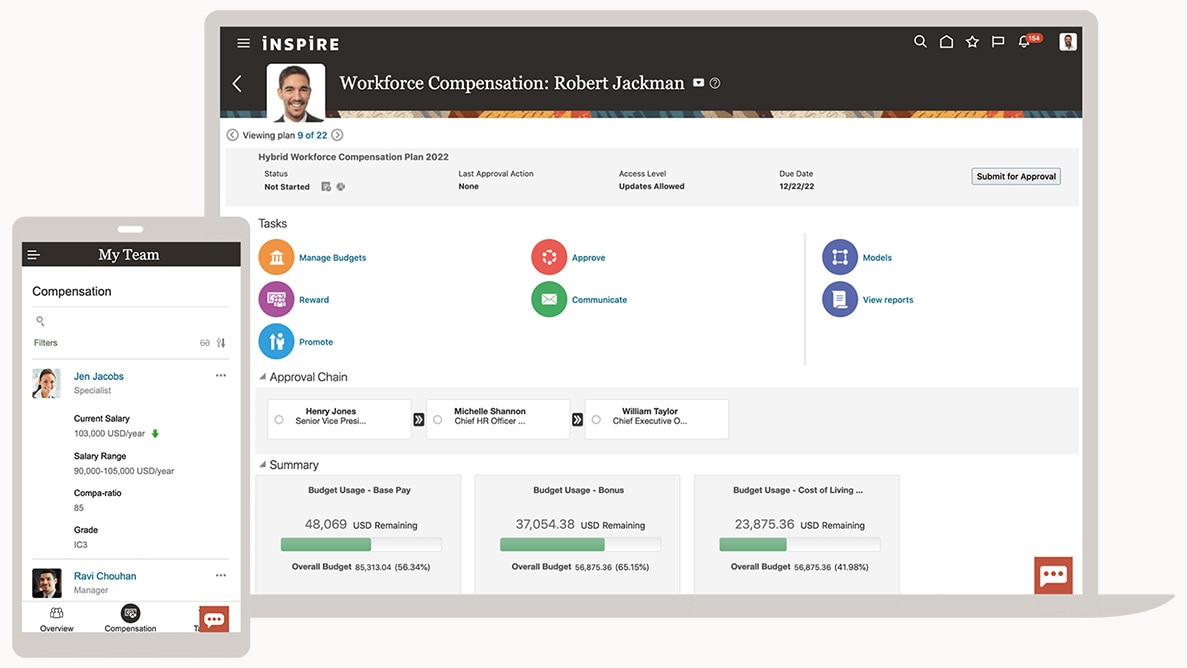Select Michelle Shannon radio button
The width and height of the screenshot is (1187, 668).
pyautogui.click(x=438, y=420)
